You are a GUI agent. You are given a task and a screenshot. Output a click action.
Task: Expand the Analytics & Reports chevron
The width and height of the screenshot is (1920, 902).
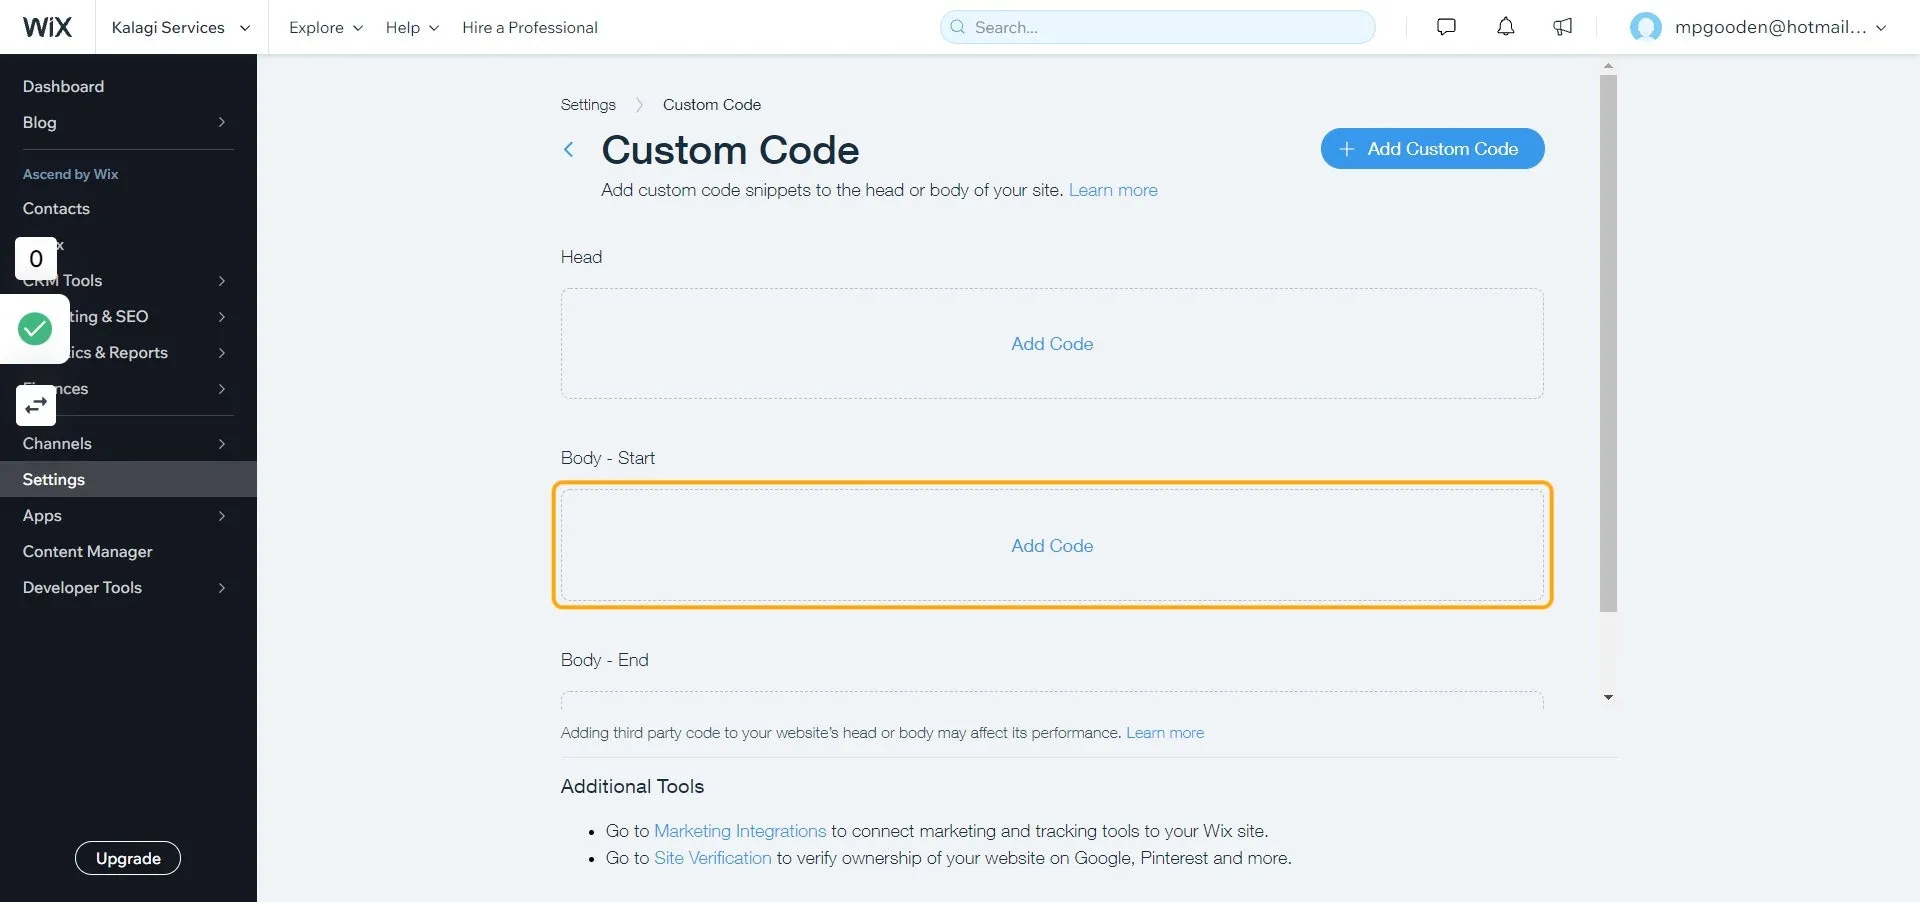(x=222, y=353)
